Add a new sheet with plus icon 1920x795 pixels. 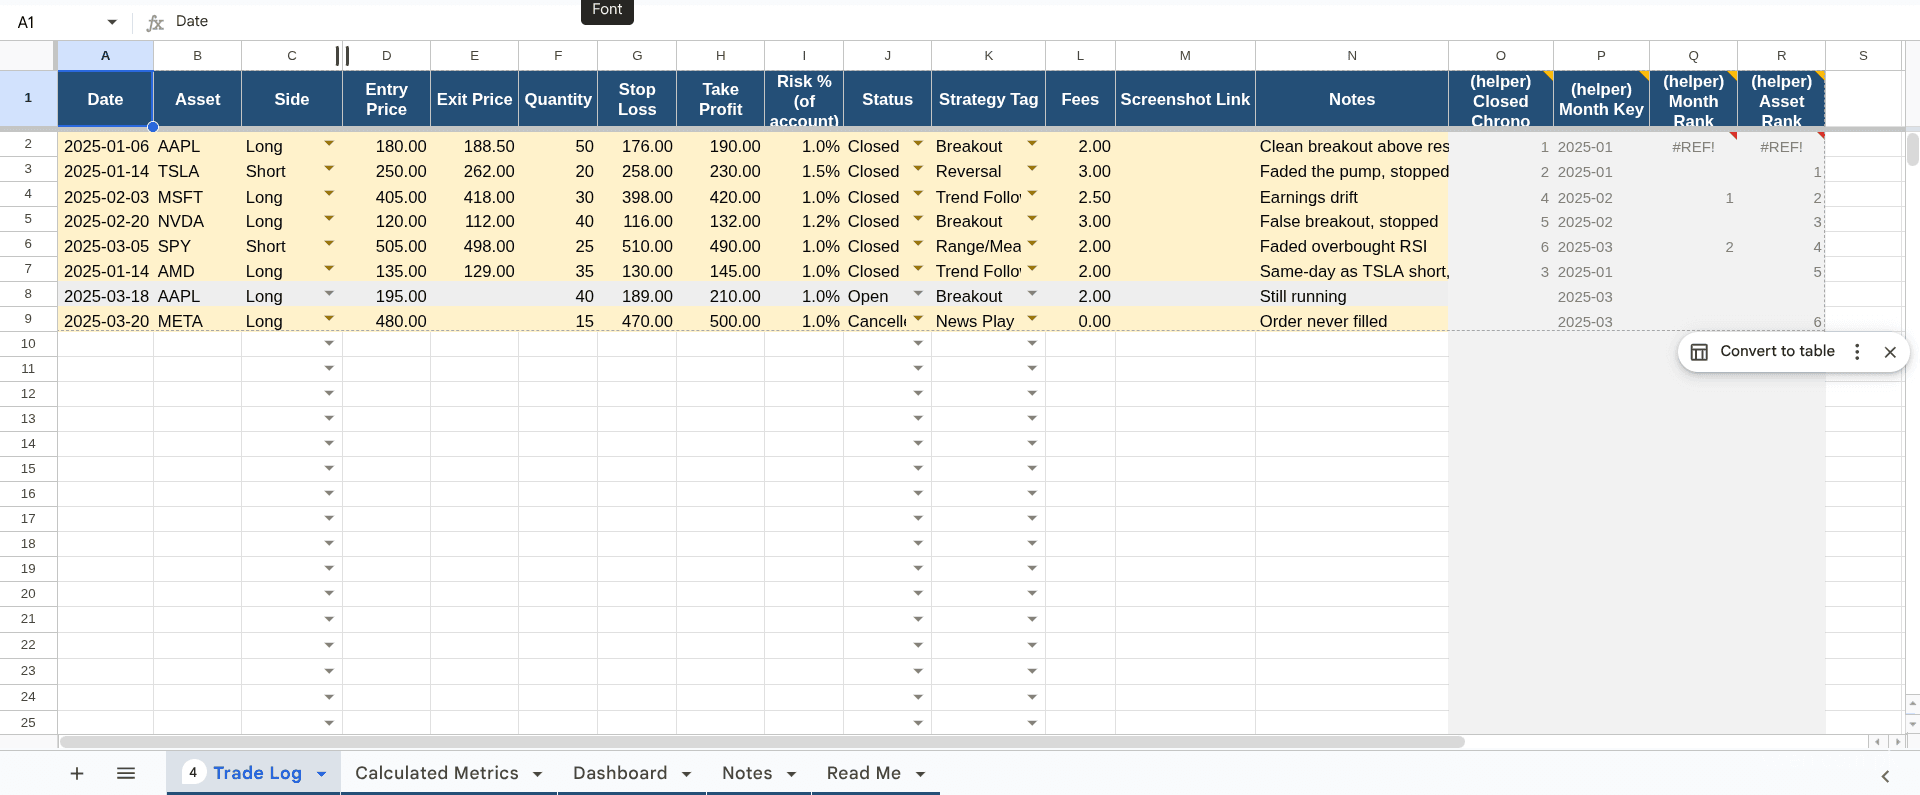coord(77,773)
